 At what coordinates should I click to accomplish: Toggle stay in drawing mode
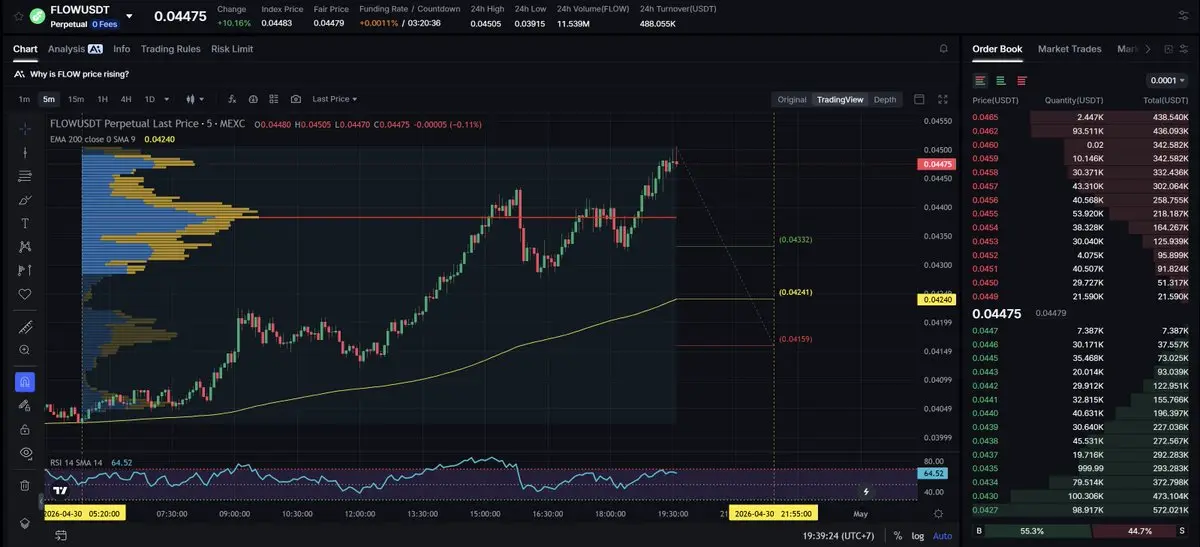(x=25, y=405)
